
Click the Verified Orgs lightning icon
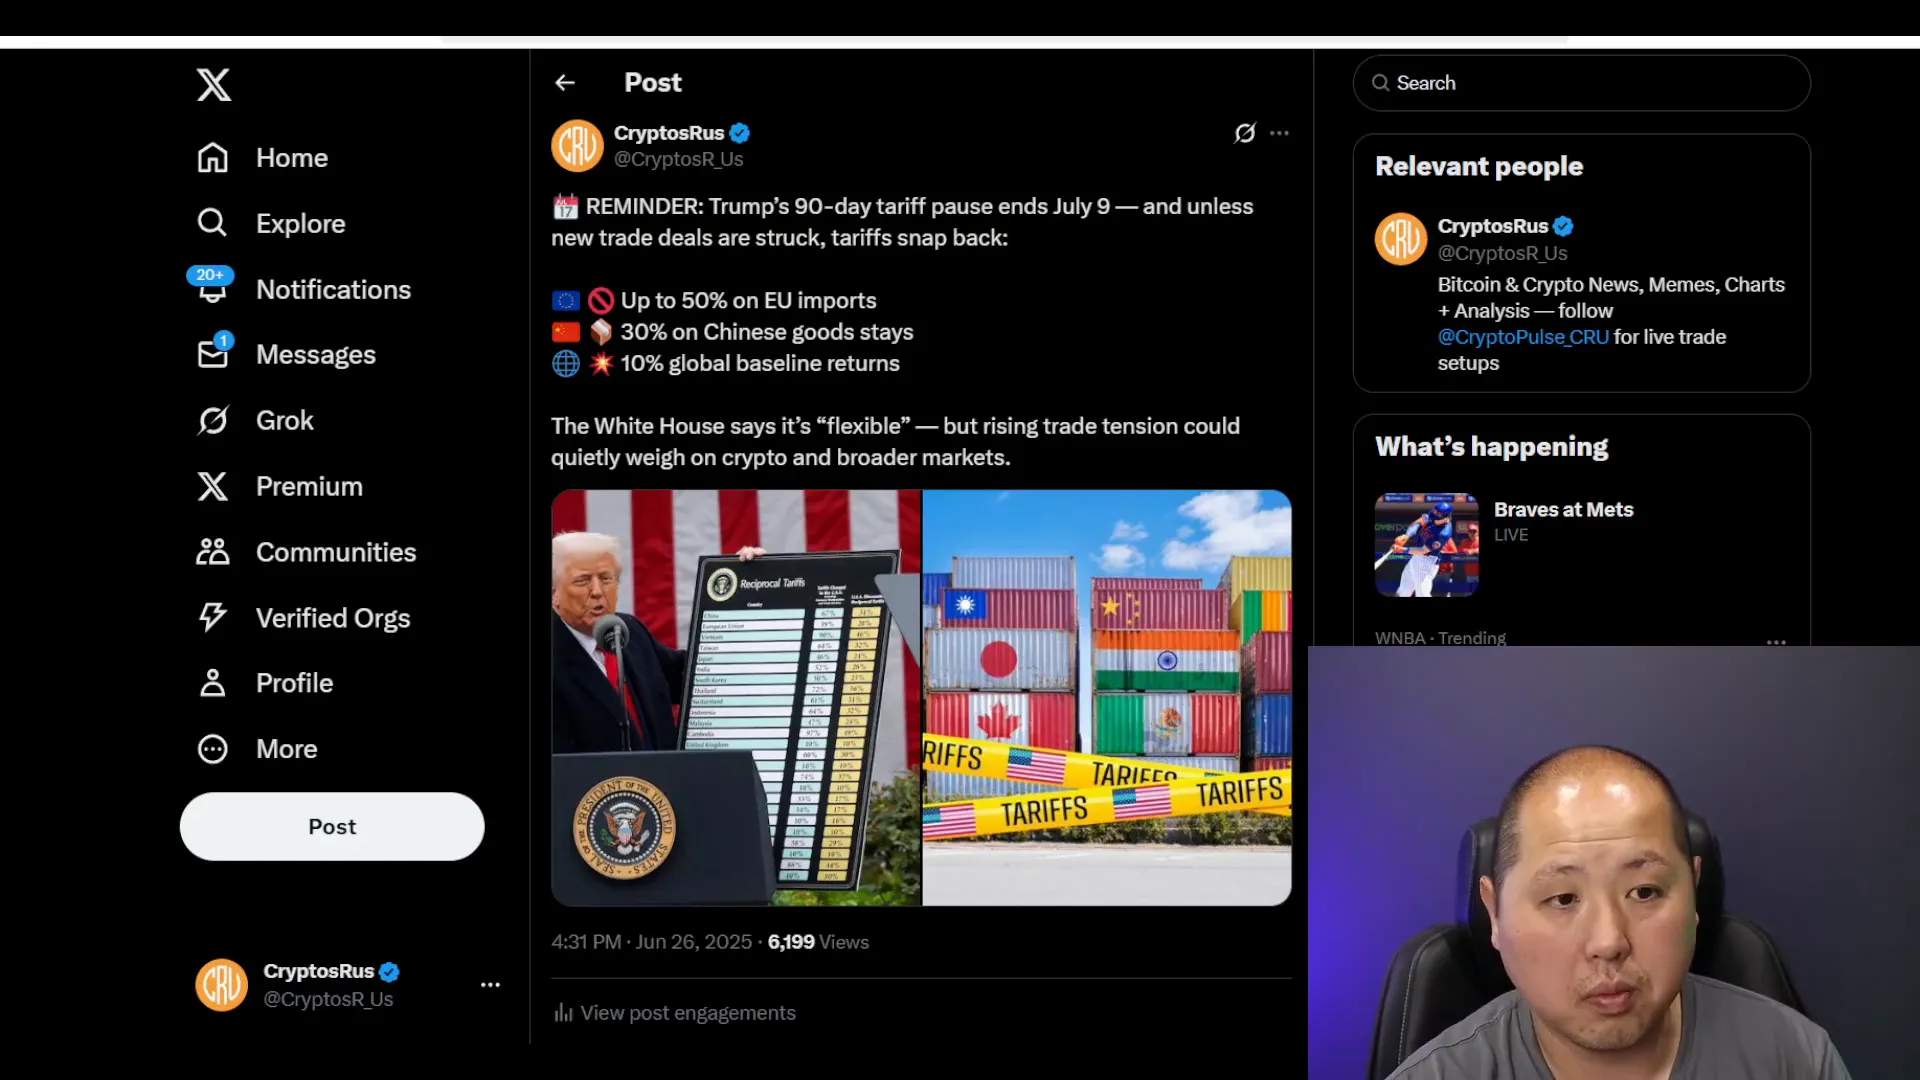212,617
